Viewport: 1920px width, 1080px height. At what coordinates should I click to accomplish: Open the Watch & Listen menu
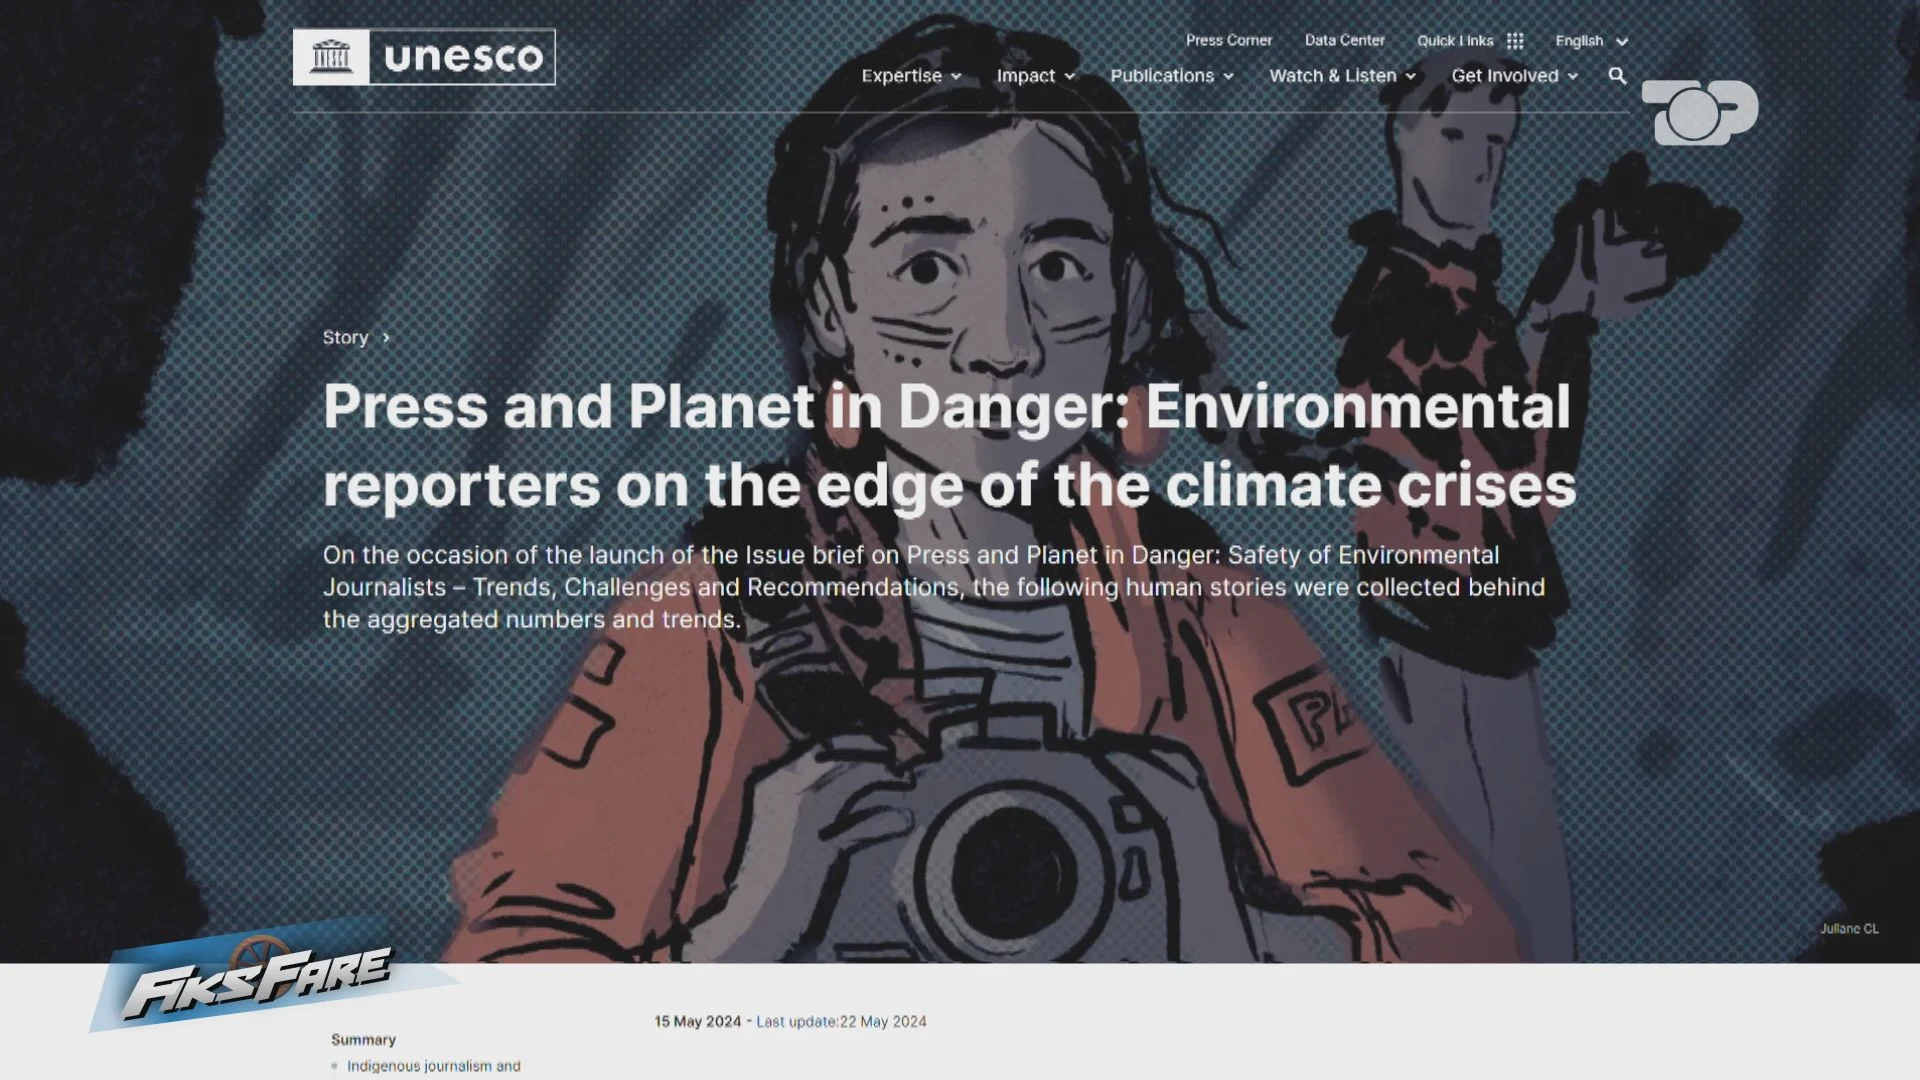point(1342,76)
